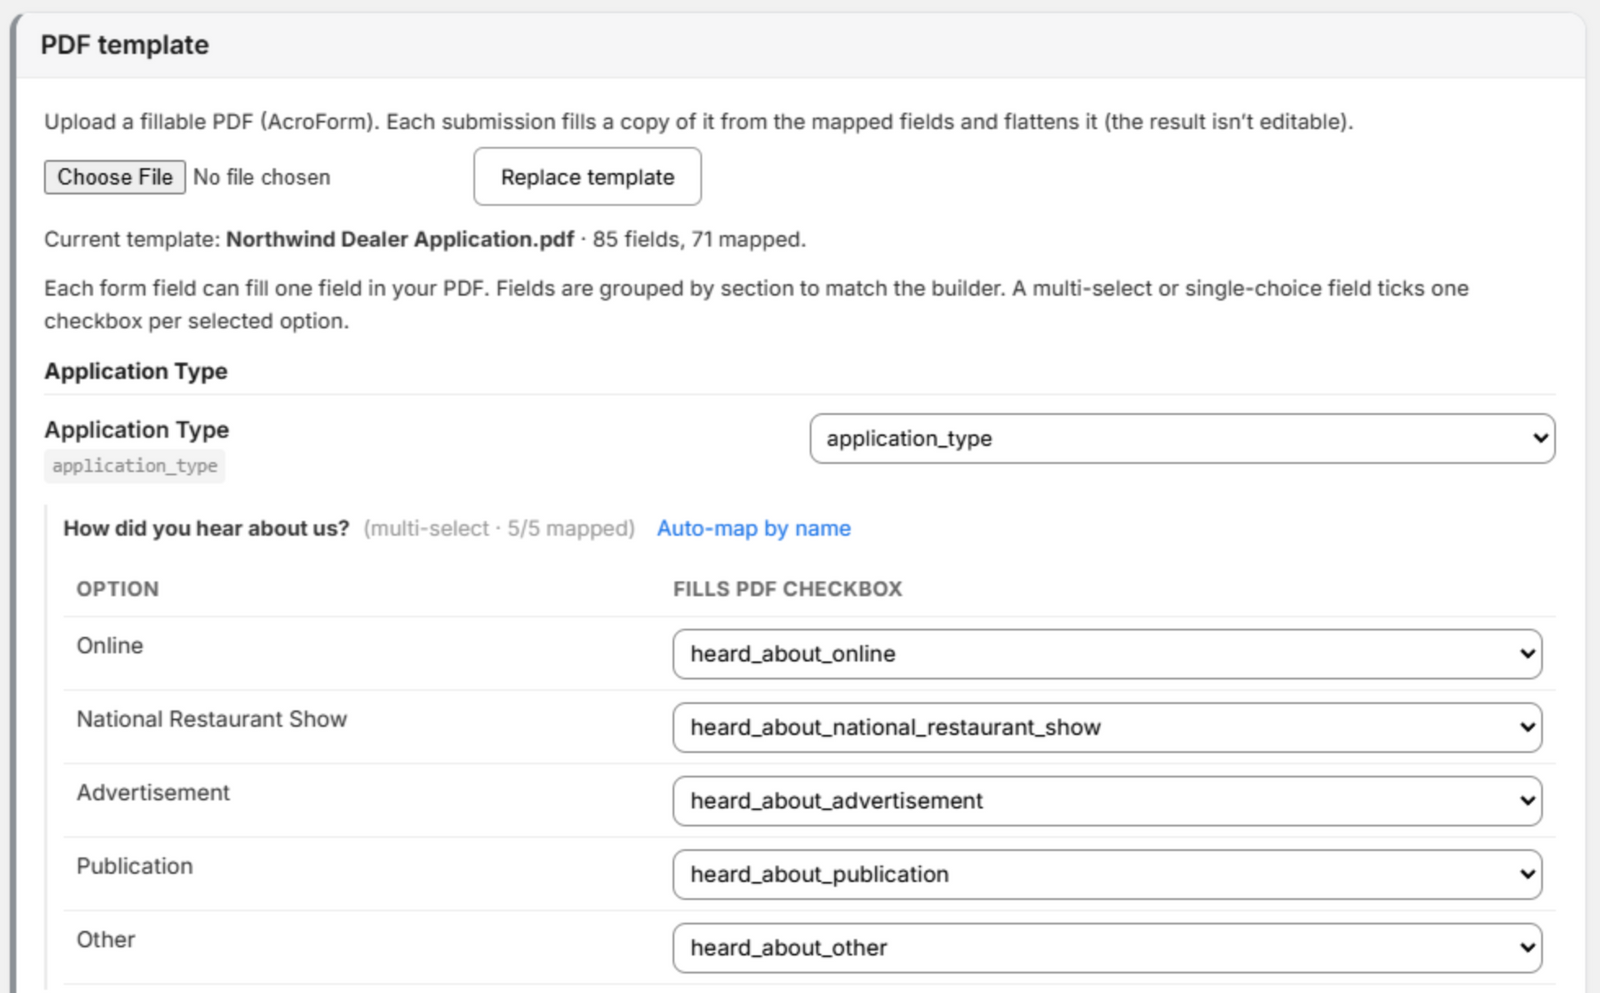Click the Replace template button

587,177
